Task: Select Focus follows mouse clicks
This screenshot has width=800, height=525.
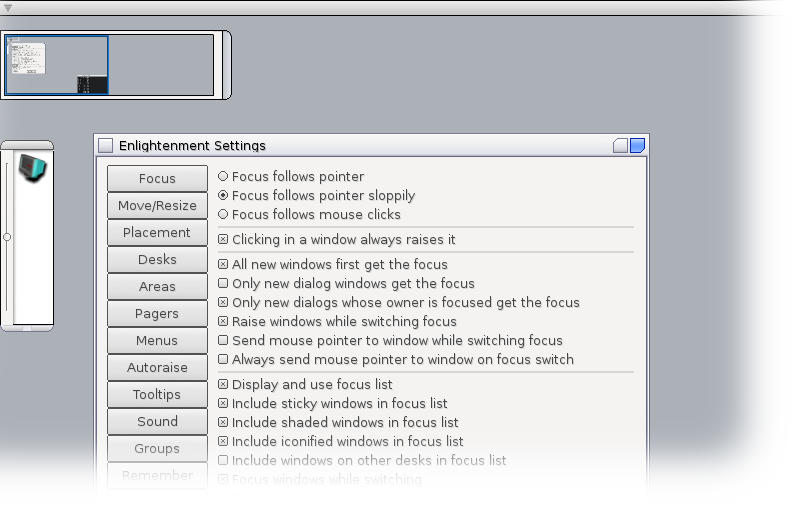Action: (309, 214)
